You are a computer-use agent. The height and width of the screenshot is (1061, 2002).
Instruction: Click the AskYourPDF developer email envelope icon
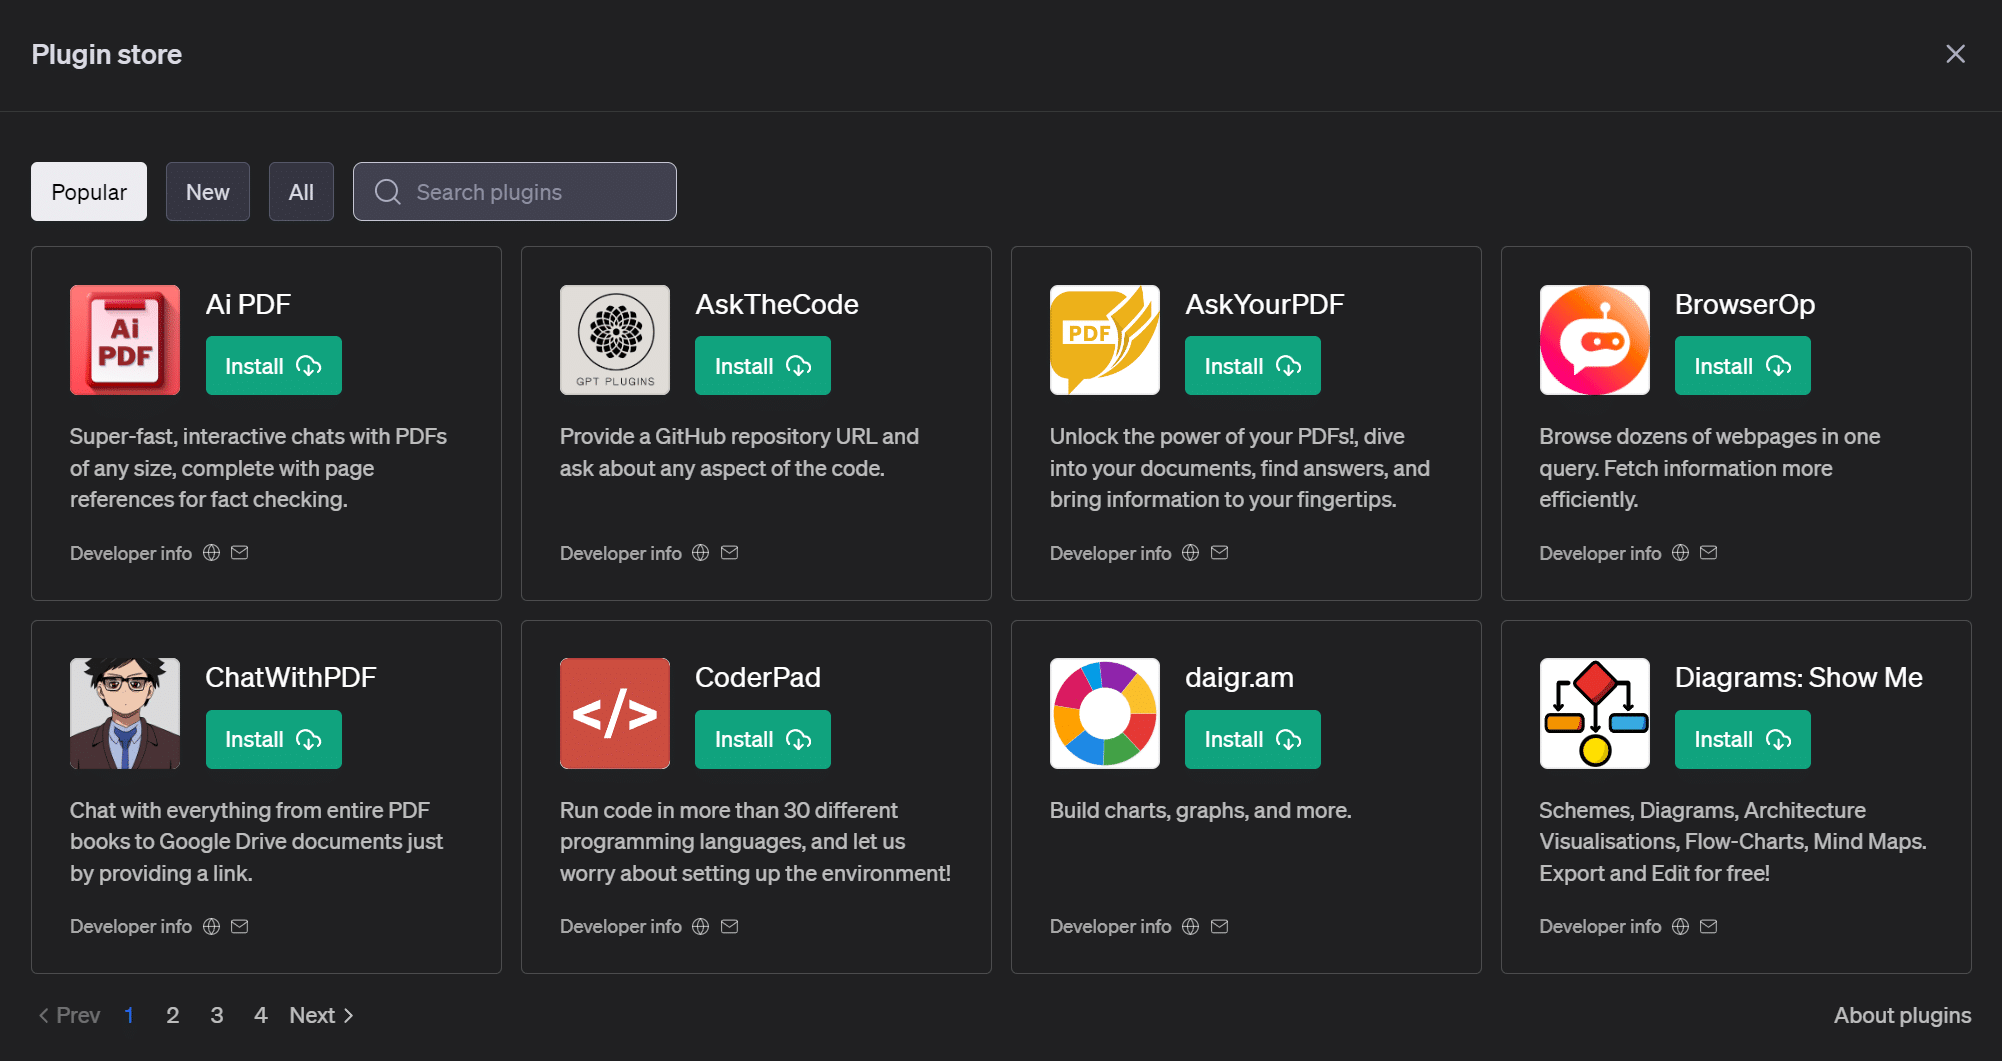pos(1219,553)
